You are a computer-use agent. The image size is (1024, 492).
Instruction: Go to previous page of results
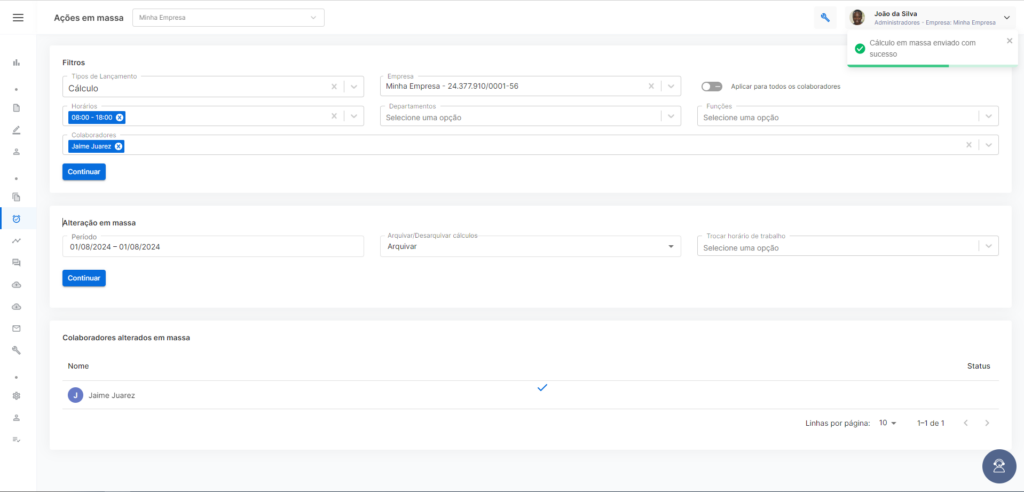pos(966,423)
